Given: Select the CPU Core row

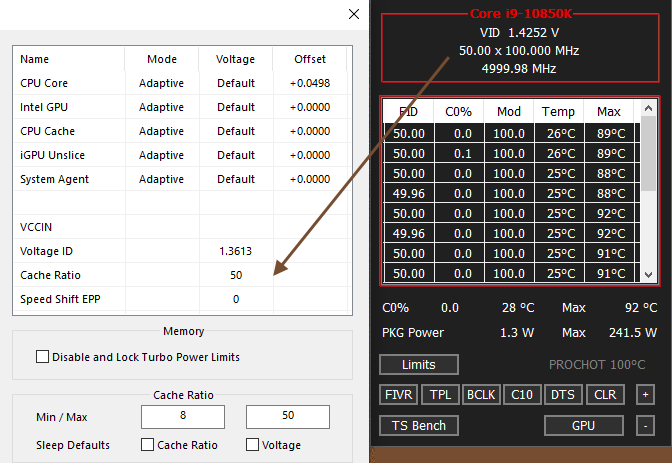Looking at the screenshot, I should 180,83.
